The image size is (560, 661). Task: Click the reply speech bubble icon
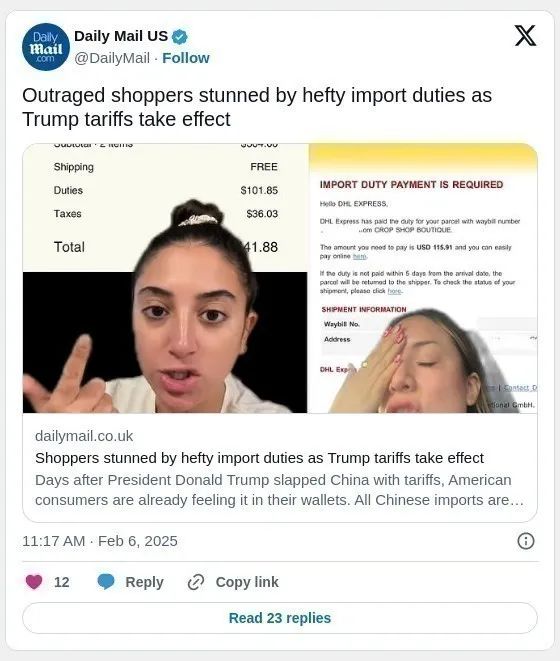pos(105,582)
